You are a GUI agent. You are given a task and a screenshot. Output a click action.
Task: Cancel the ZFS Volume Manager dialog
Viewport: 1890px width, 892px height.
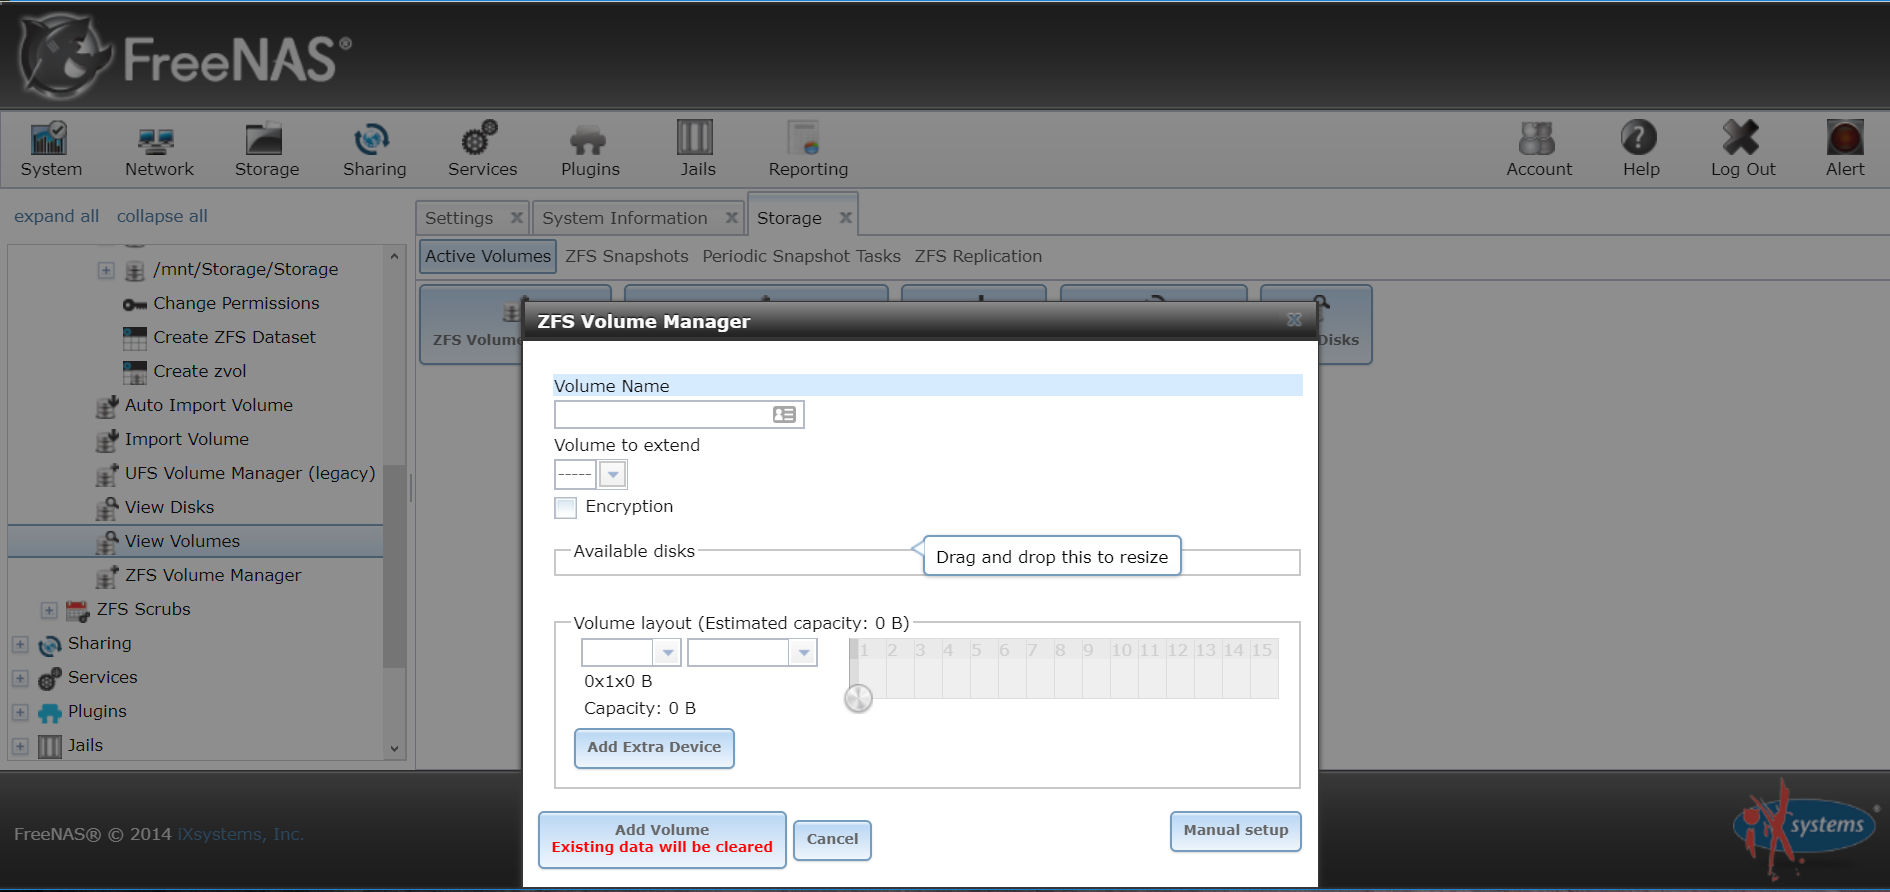832,840
